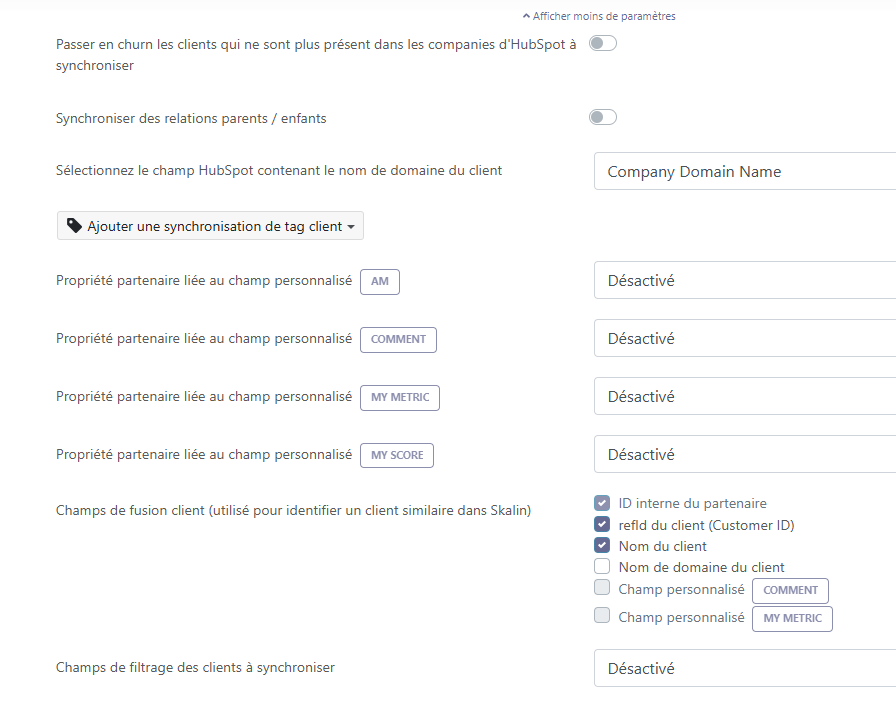Click the MY SCORE tag badge
The image size is (896, 704).
397,455
